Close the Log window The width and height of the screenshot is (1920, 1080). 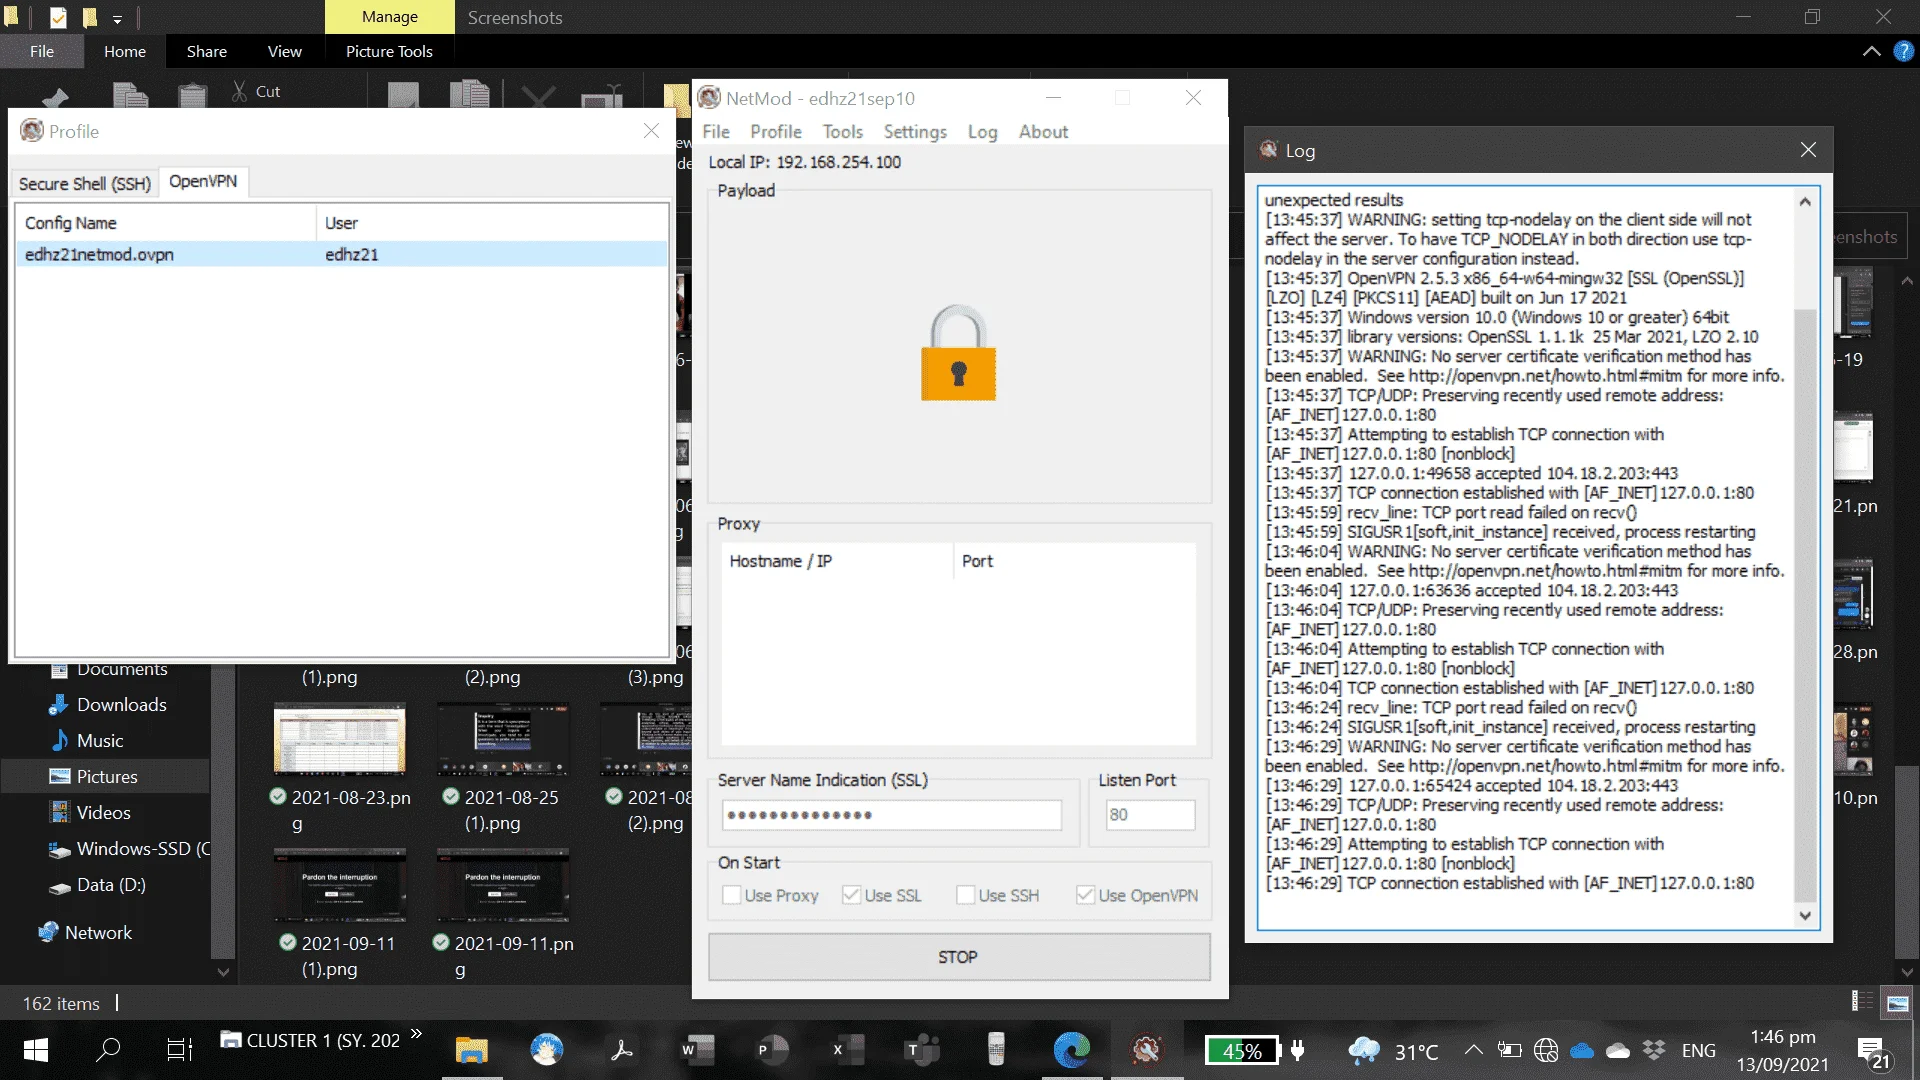click(x=1808, y=150)
